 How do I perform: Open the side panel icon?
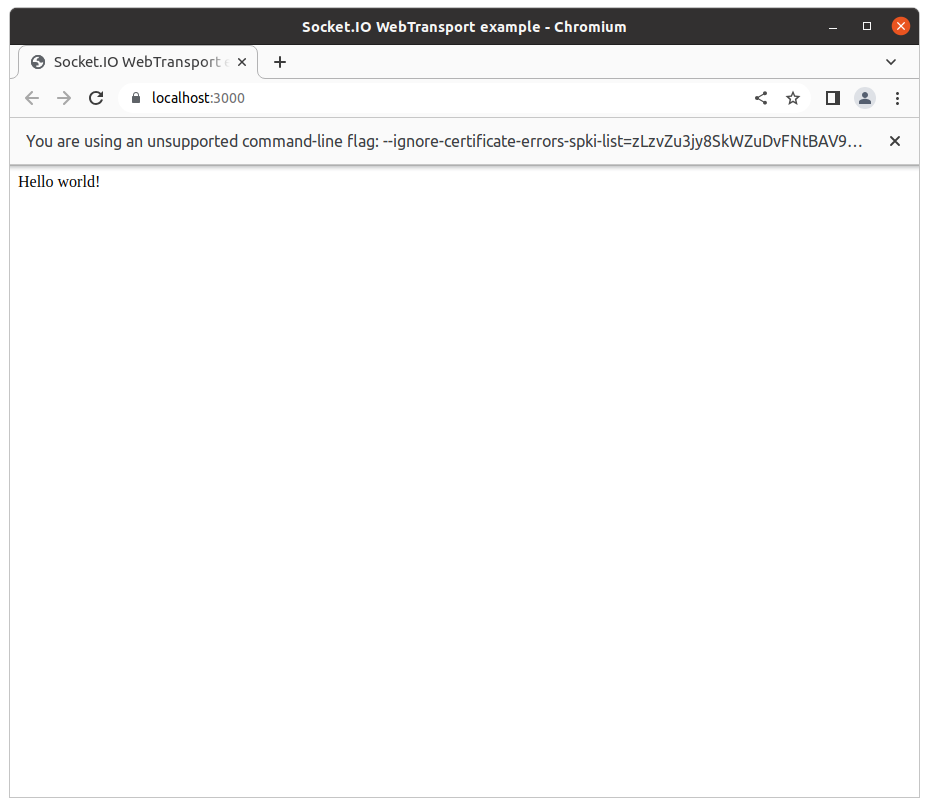pyautogui.click(x=833, y=98)
